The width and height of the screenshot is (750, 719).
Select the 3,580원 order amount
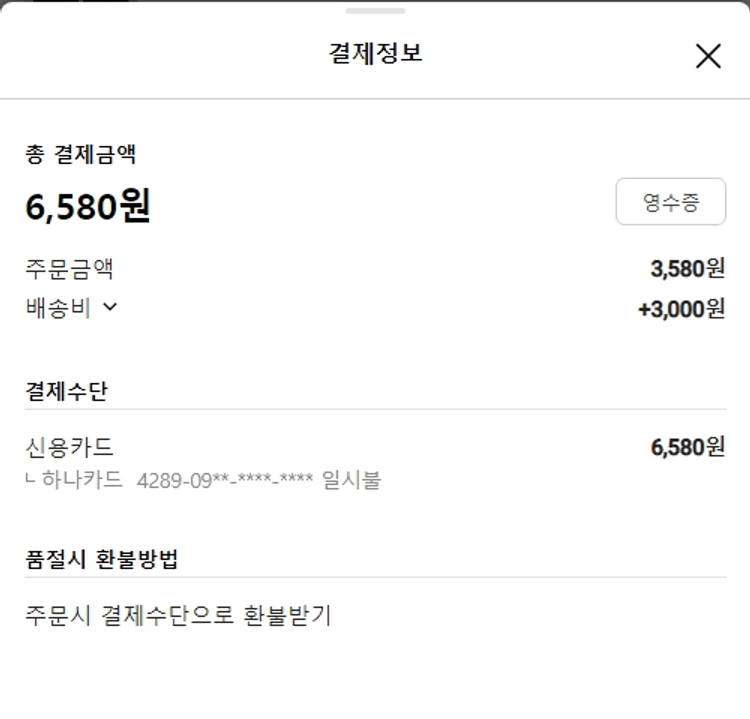click(x=687, y=268)
